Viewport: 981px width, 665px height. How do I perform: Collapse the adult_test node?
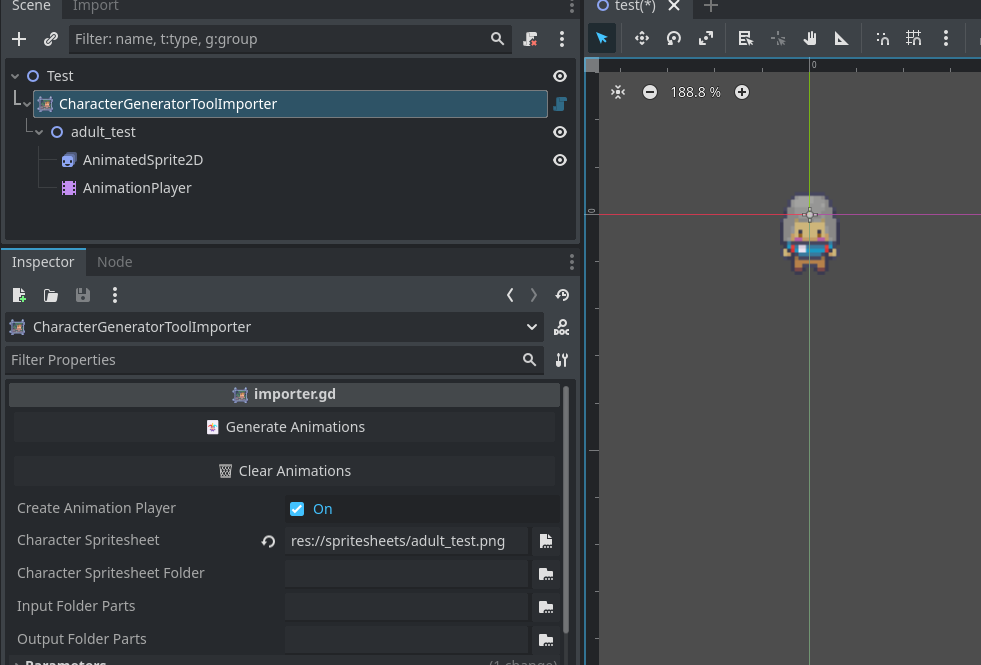[x=39, y=133]
